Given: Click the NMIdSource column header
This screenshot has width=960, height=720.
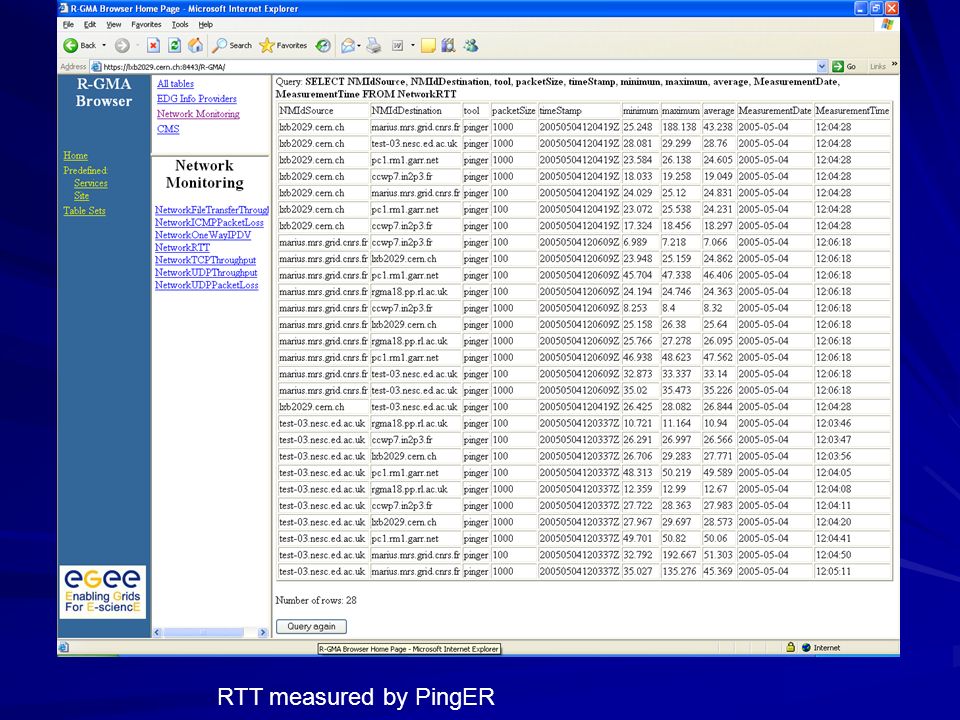Looking at the screenshot, I should tap(323, 111).
